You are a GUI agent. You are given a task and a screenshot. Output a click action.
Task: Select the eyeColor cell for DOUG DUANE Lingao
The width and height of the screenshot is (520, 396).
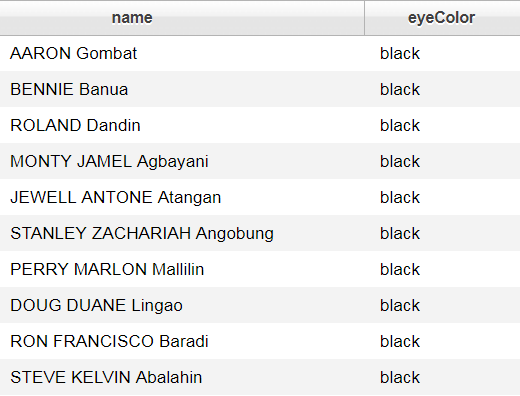pos(442,305)
